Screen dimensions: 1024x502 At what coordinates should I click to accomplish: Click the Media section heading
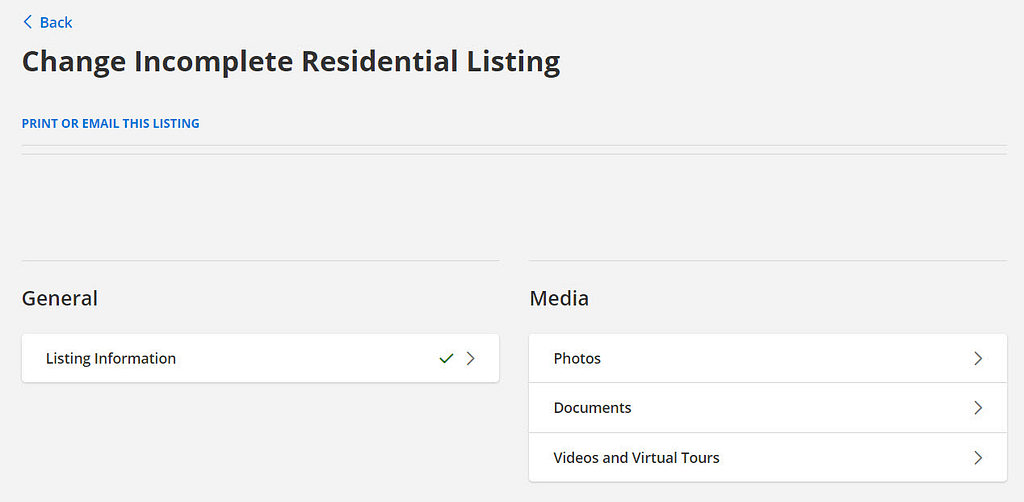point(559,298)
